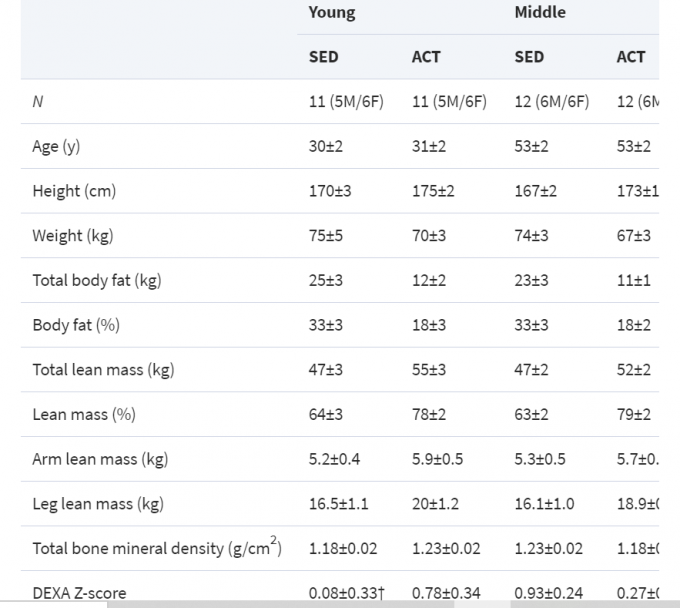Select the Arm lean mass (kg) label
680x608 pixels.
pyautogui.click(x=100, y=459)
